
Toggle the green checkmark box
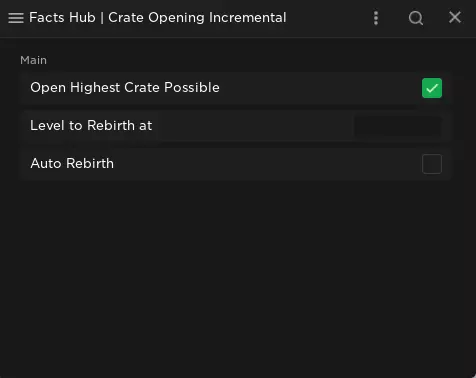[432, 88]
